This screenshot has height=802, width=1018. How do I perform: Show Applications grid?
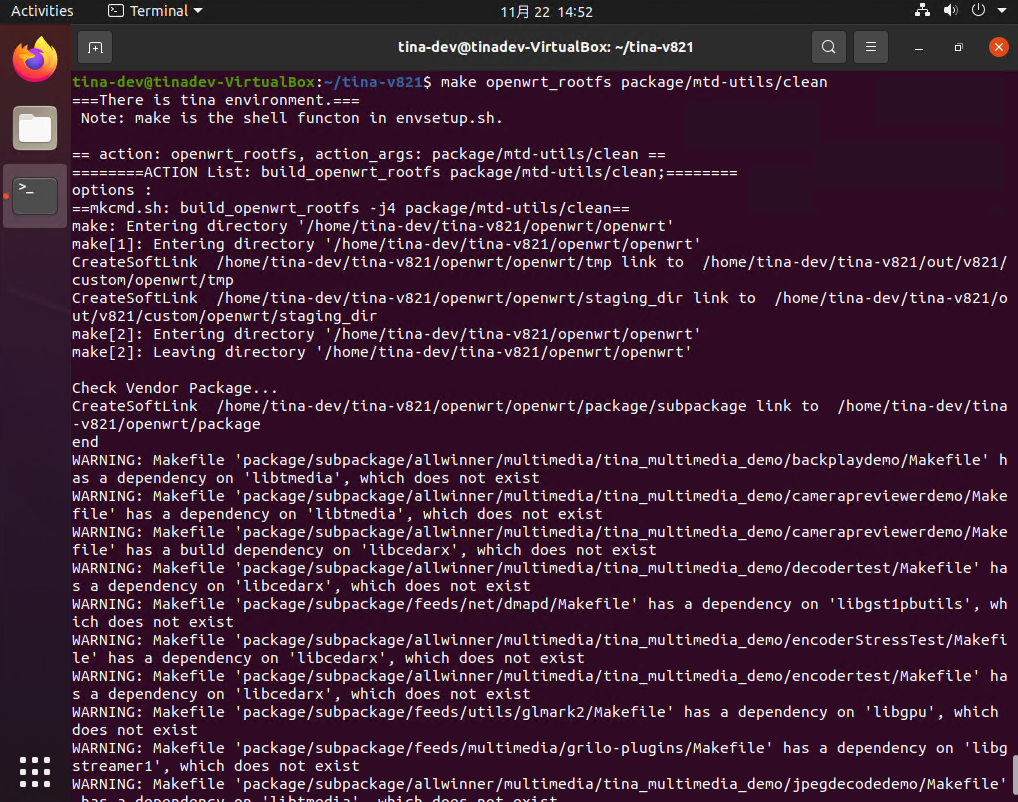point(35,771)
